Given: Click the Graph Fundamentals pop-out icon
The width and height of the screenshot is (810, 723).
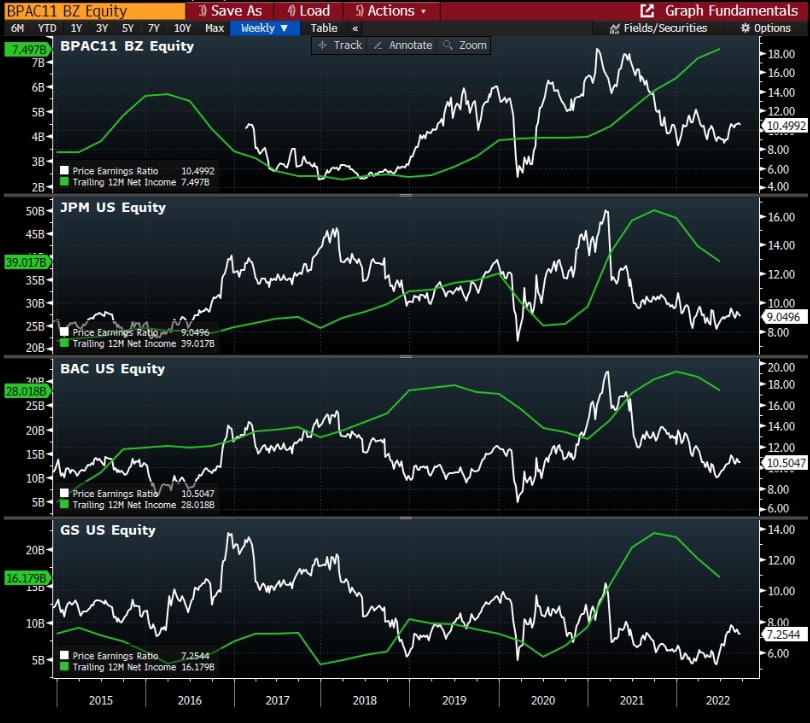Looking at the screenshot, I should click(x=647, y=11).
